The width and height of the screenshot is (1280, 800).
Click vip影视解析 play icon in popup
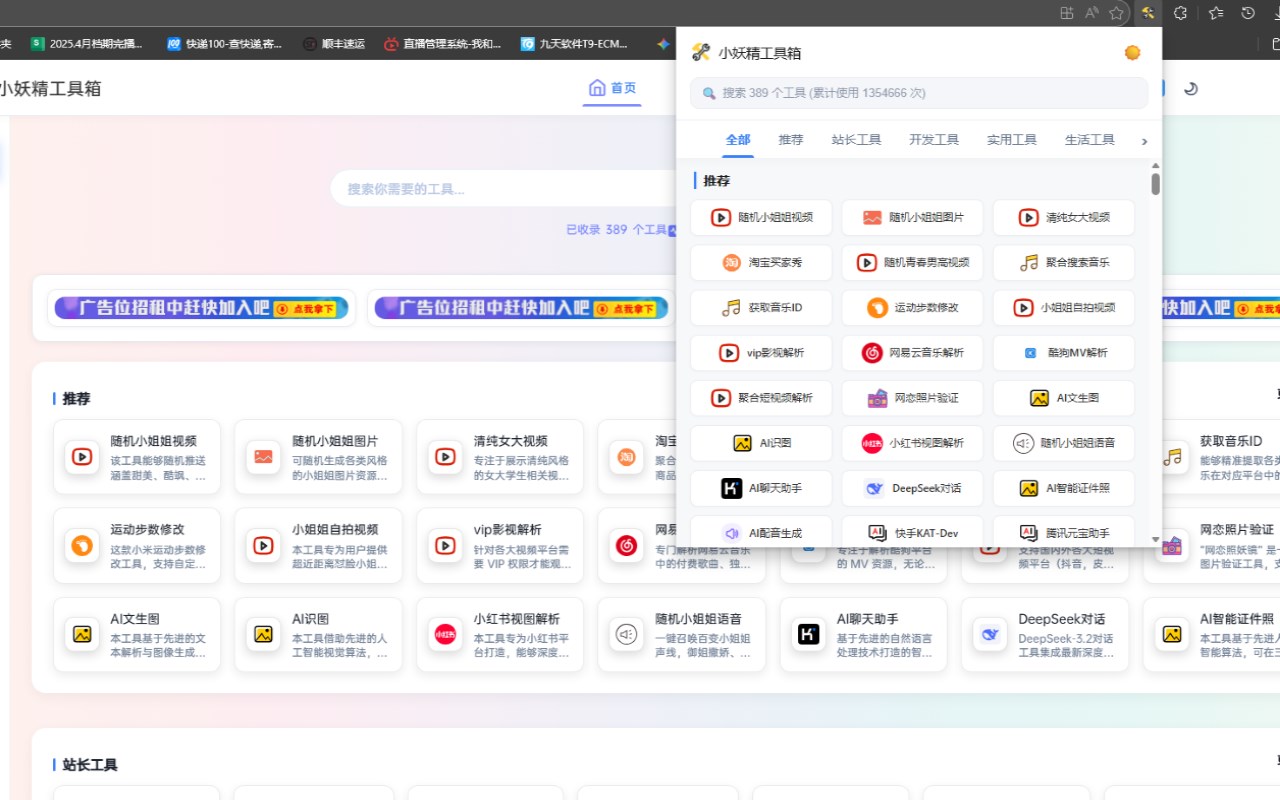pyautogui.click(x=729, y=353)
